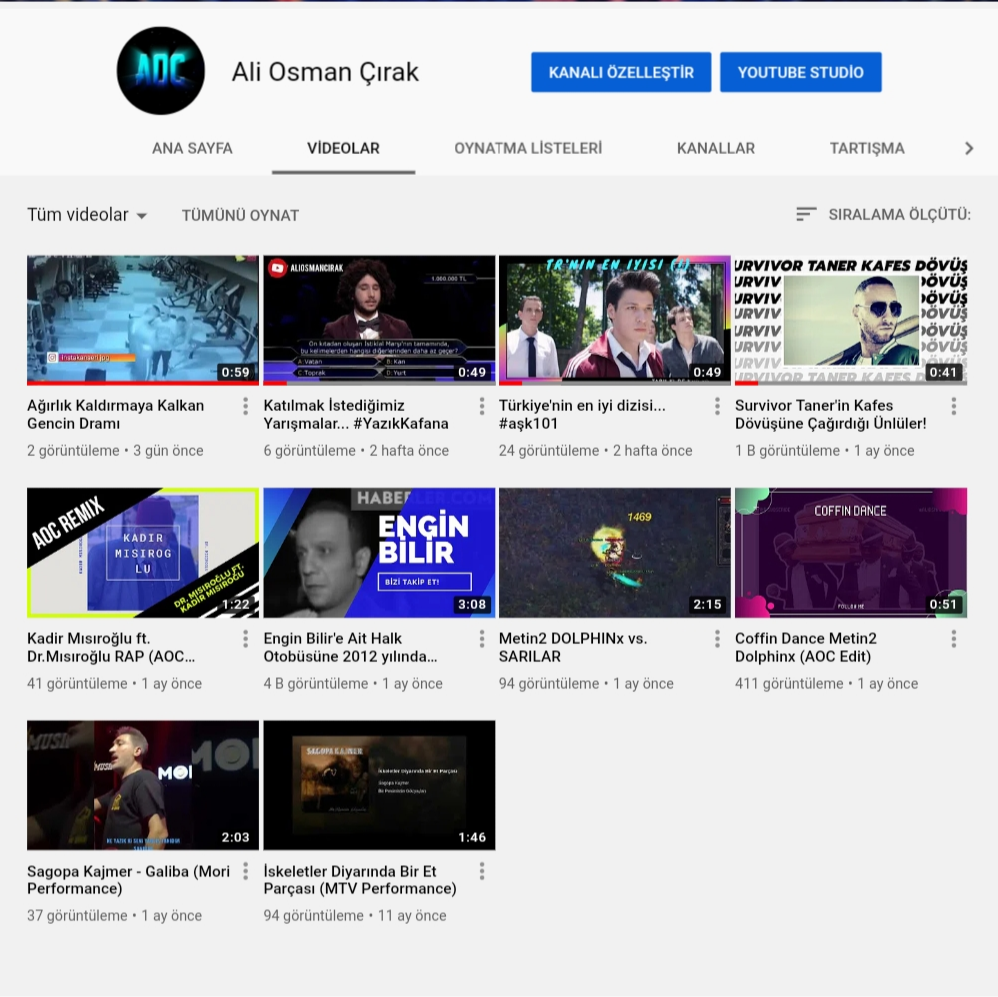The image size is (998, 997).
Task: Click the red progress bar on Survivor Taner thumbnail
Action: tap(747, 383)
